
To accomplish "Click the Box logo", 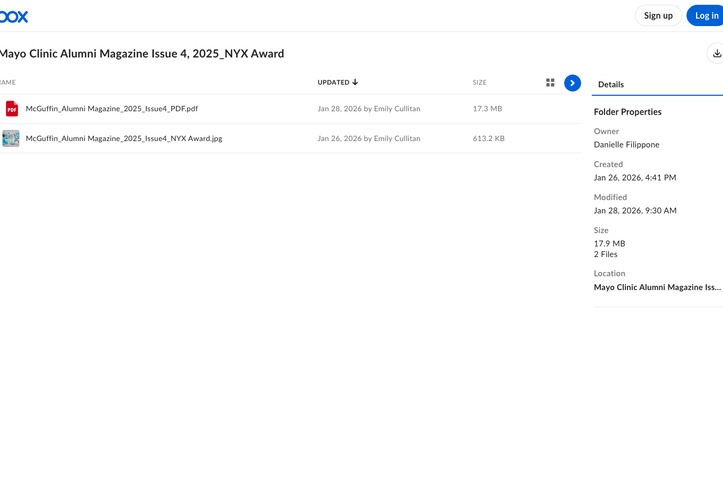I will click(x=13, y=17).
